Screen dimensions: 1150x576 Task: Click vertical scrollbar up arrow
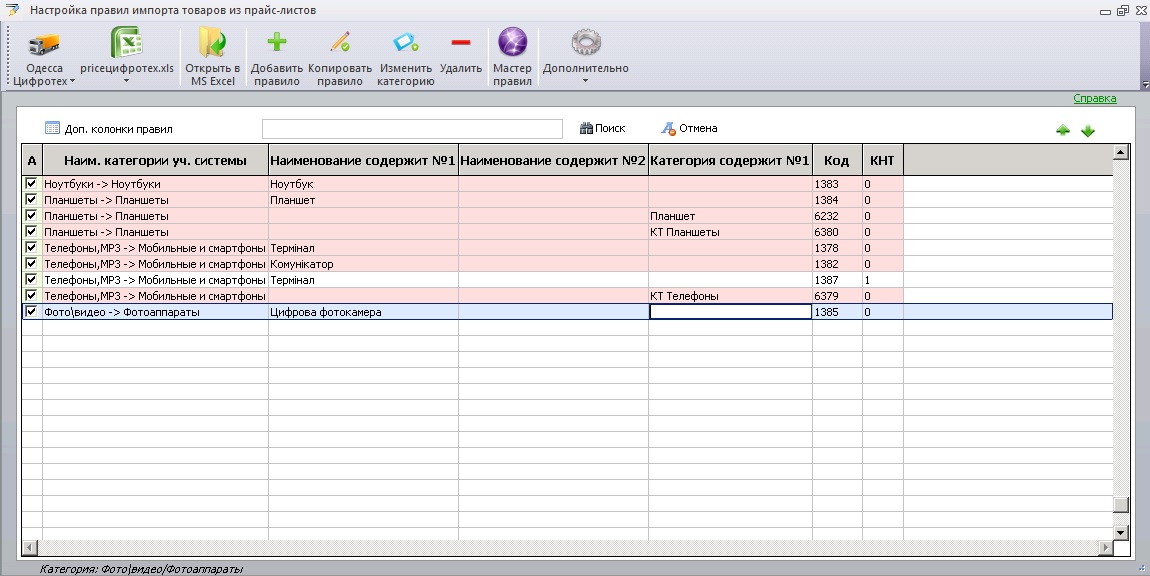1120,152
